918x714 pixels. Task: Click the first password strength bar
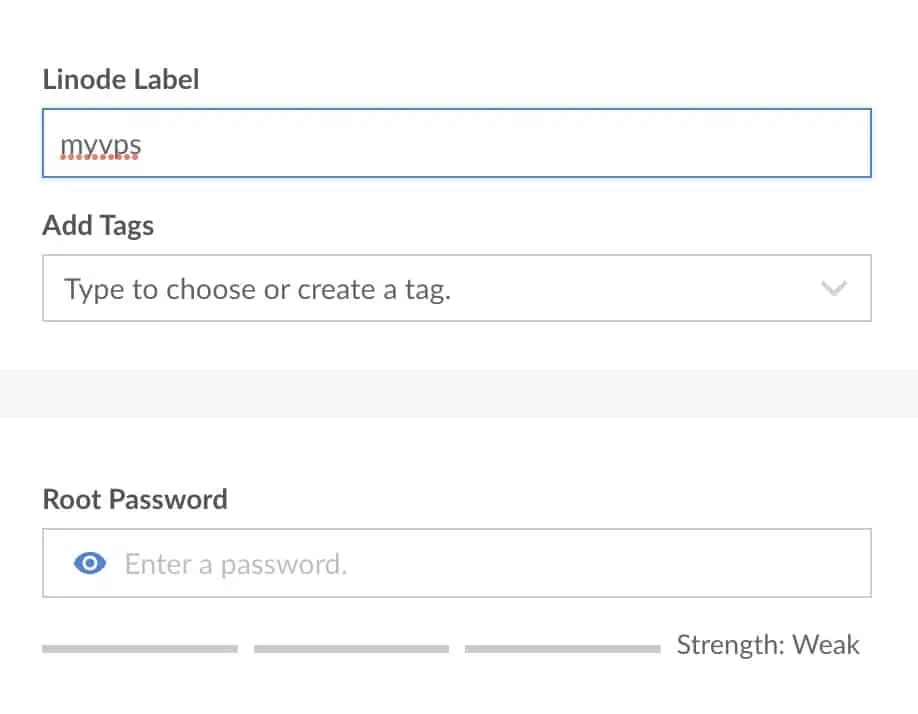[x=140, y=649]
